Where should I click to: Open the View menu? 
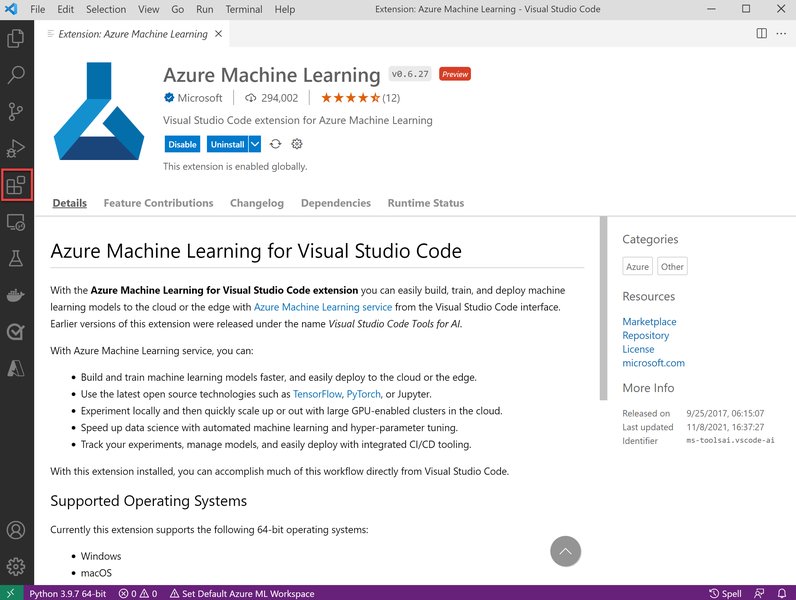point(148,9)
